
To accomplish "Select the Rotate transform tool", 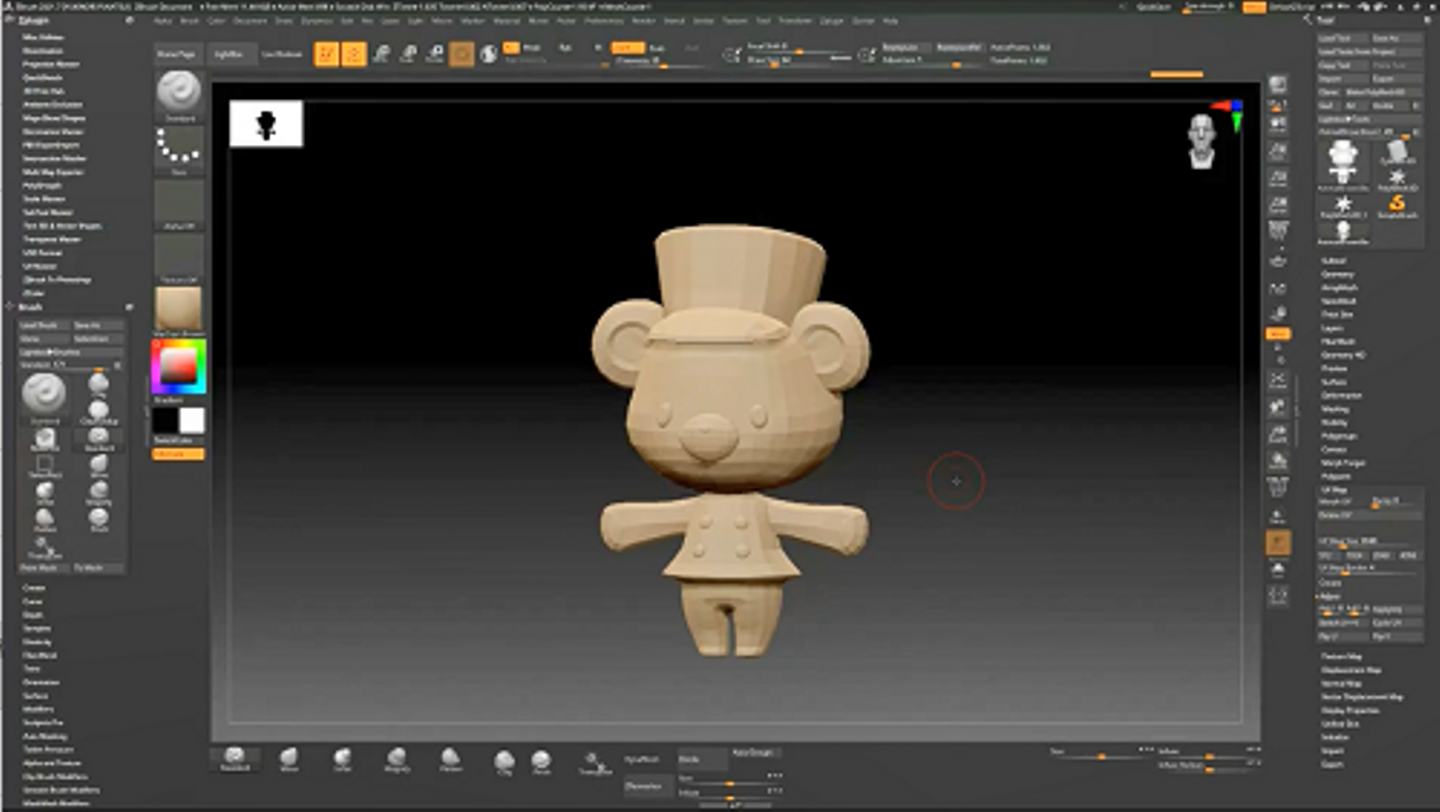I will click(x=434, y=54).
